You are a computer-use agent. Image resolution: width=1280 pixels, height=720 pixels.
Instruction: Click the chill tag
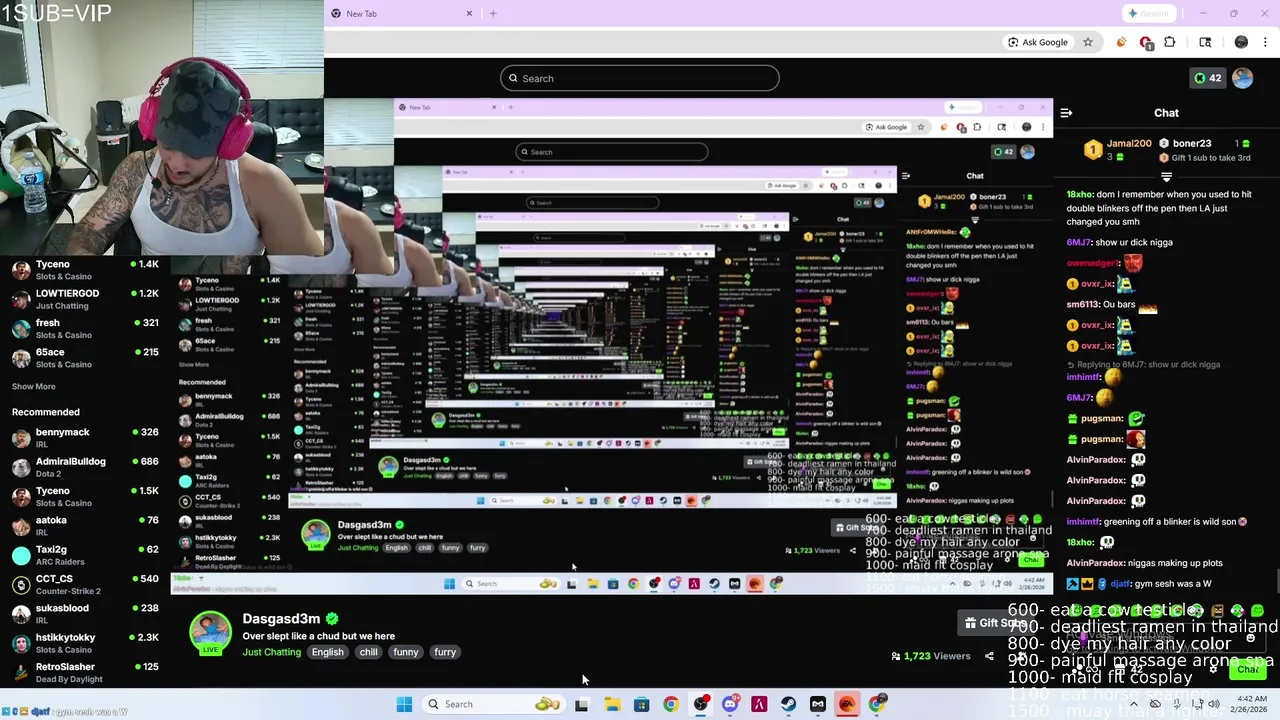(369, 652)
